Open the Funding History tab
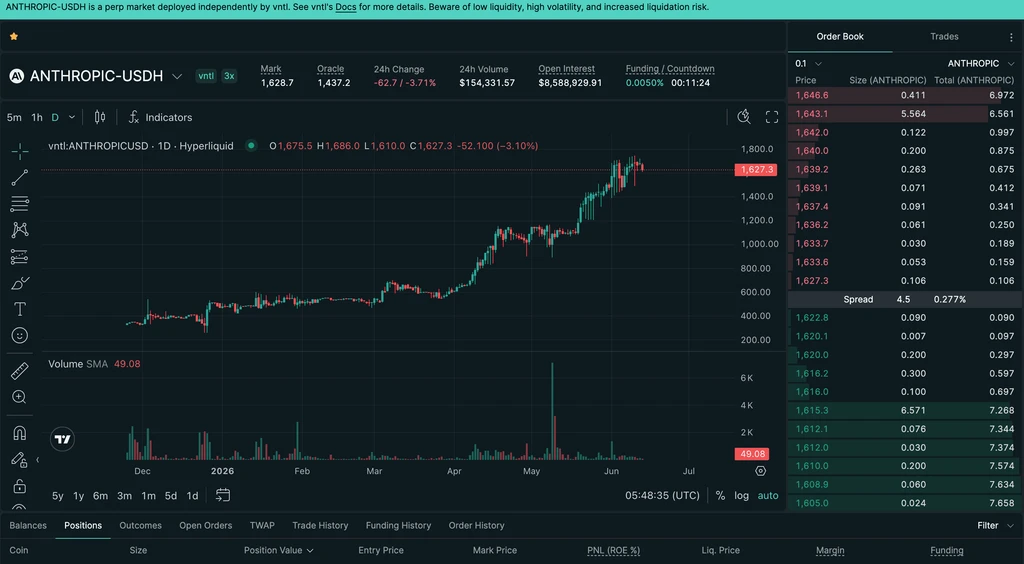 pyautogui.click(x=398, y=525)
